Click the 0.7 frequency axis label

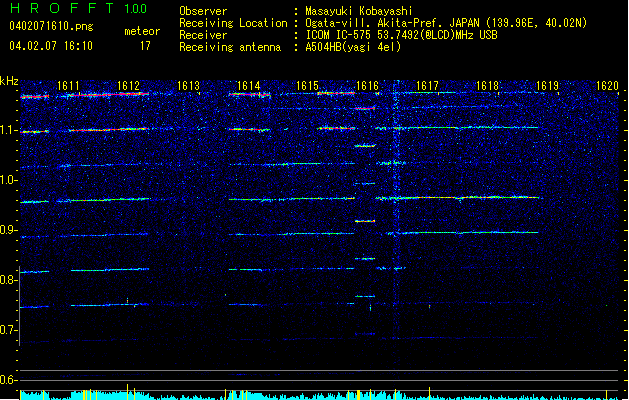9,330
